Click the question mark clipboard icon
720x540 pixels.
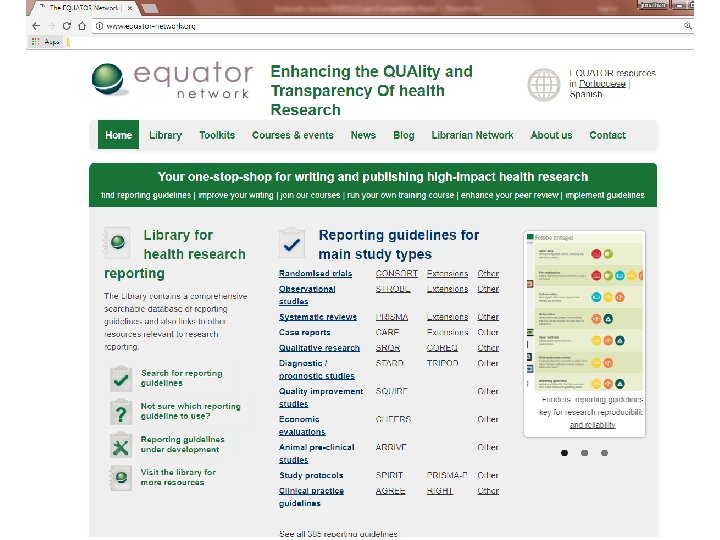click(121, 412)
